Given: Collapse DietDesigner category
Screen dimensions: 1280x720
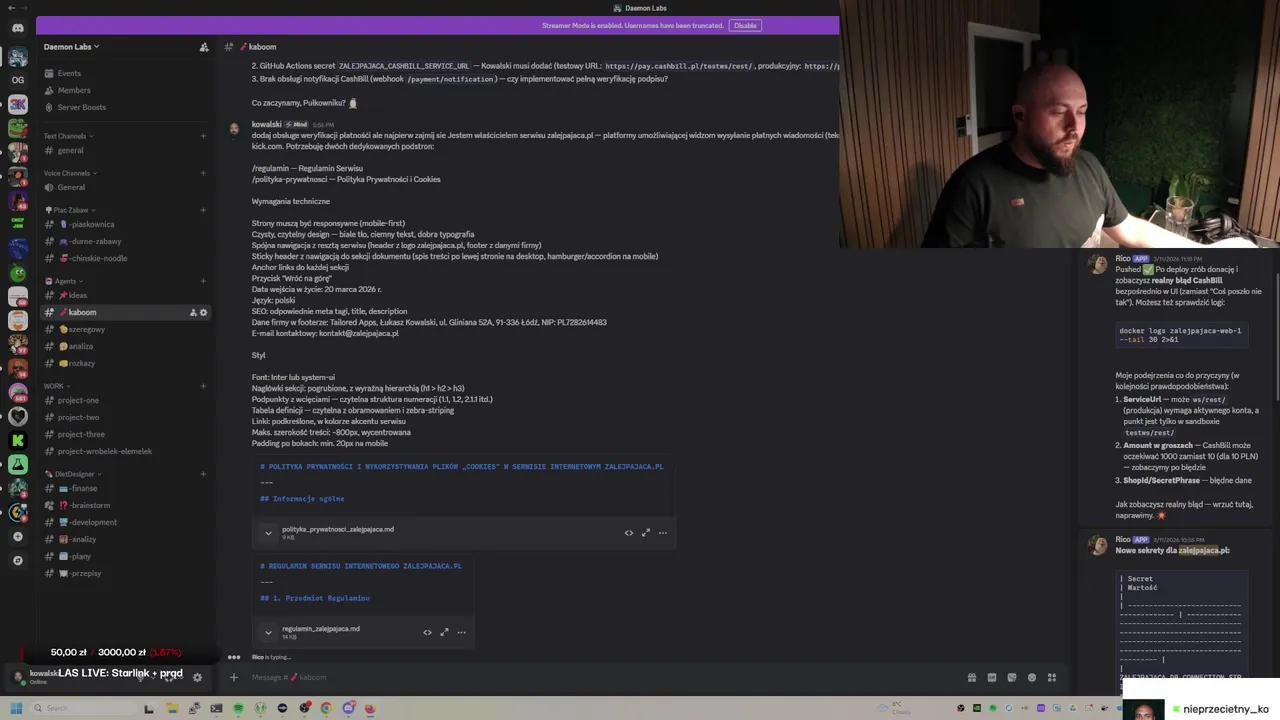Looking at the screenshot, I should [x=73, y=474].
